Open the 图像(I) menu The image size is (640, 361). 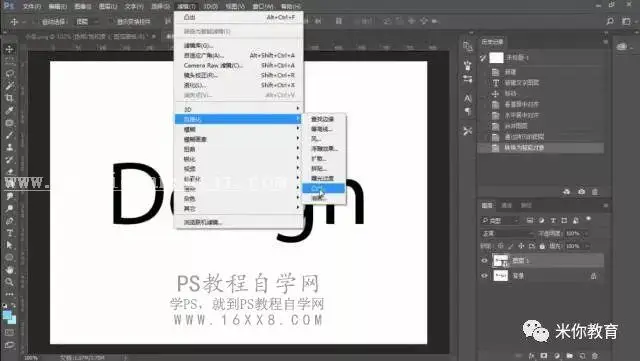[x=83, y=6]
